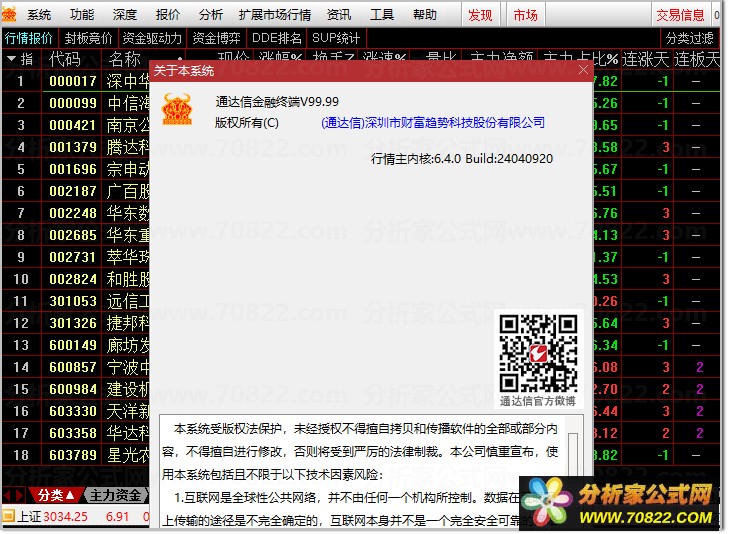Open the 资讯 menu

pos(339,15)
